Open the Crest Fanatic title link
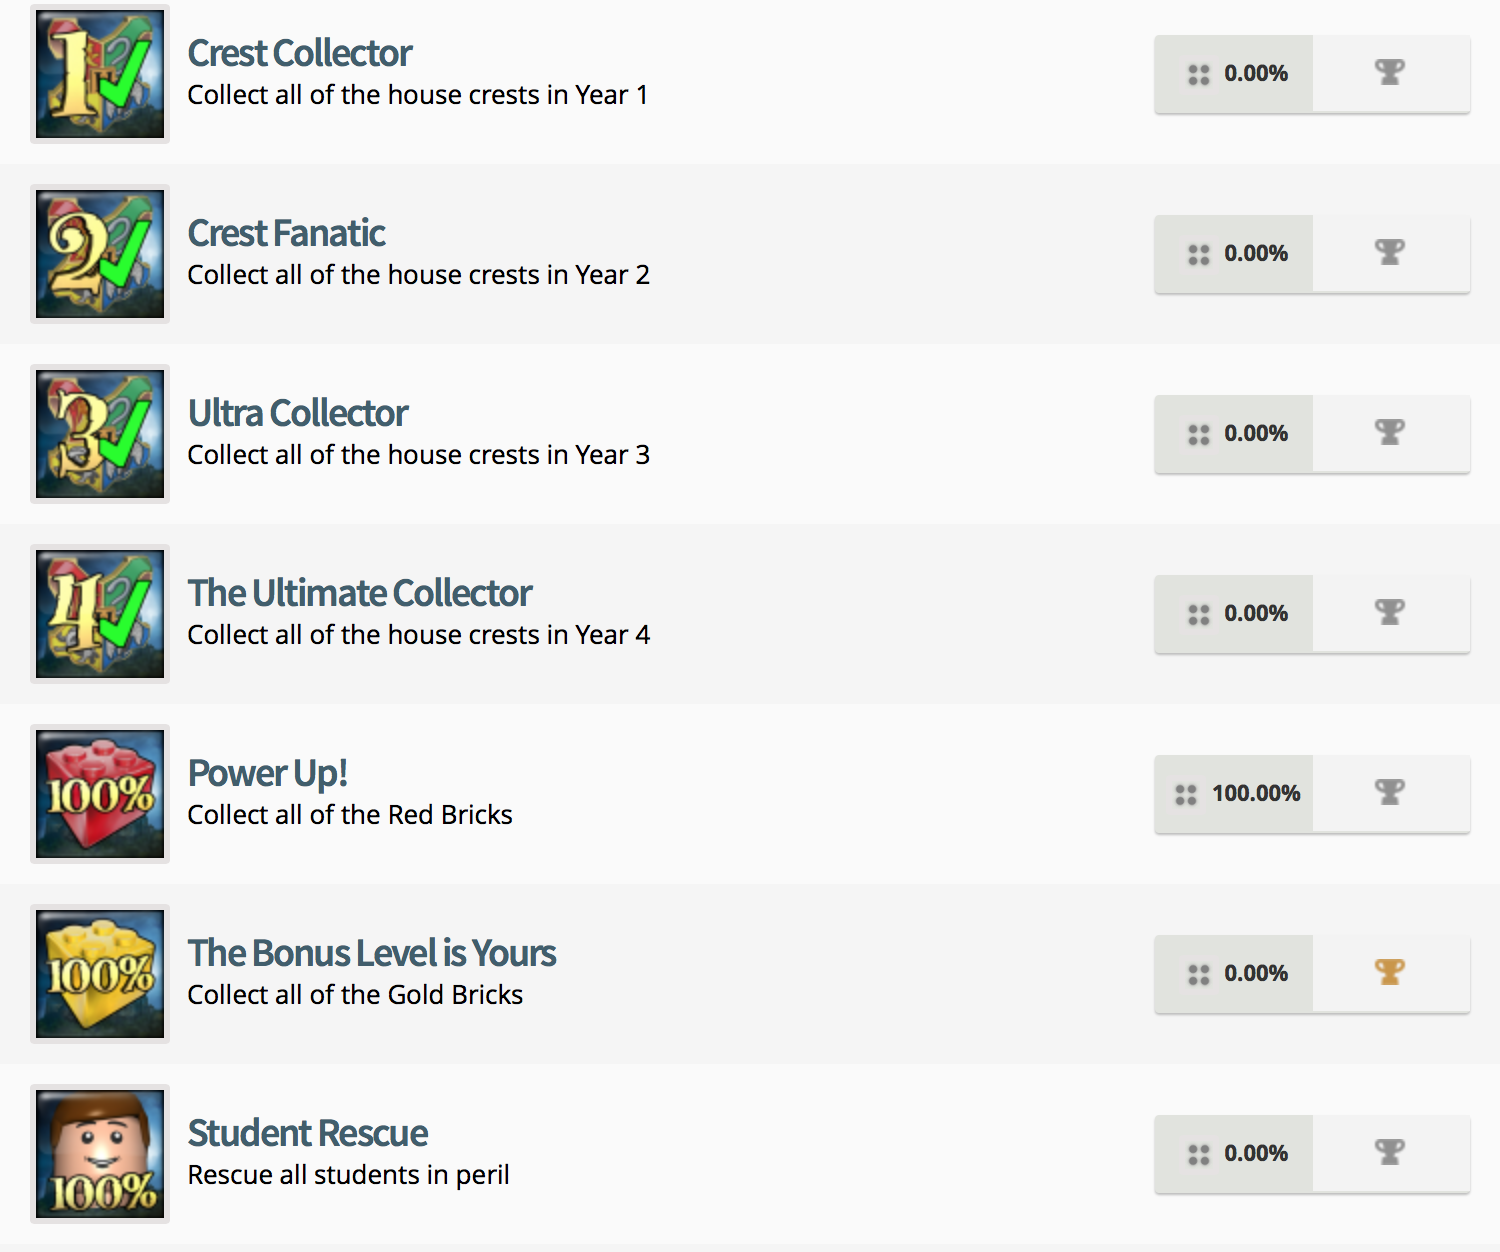Viewport: 1500px width, 1252px height. [286, 233]
